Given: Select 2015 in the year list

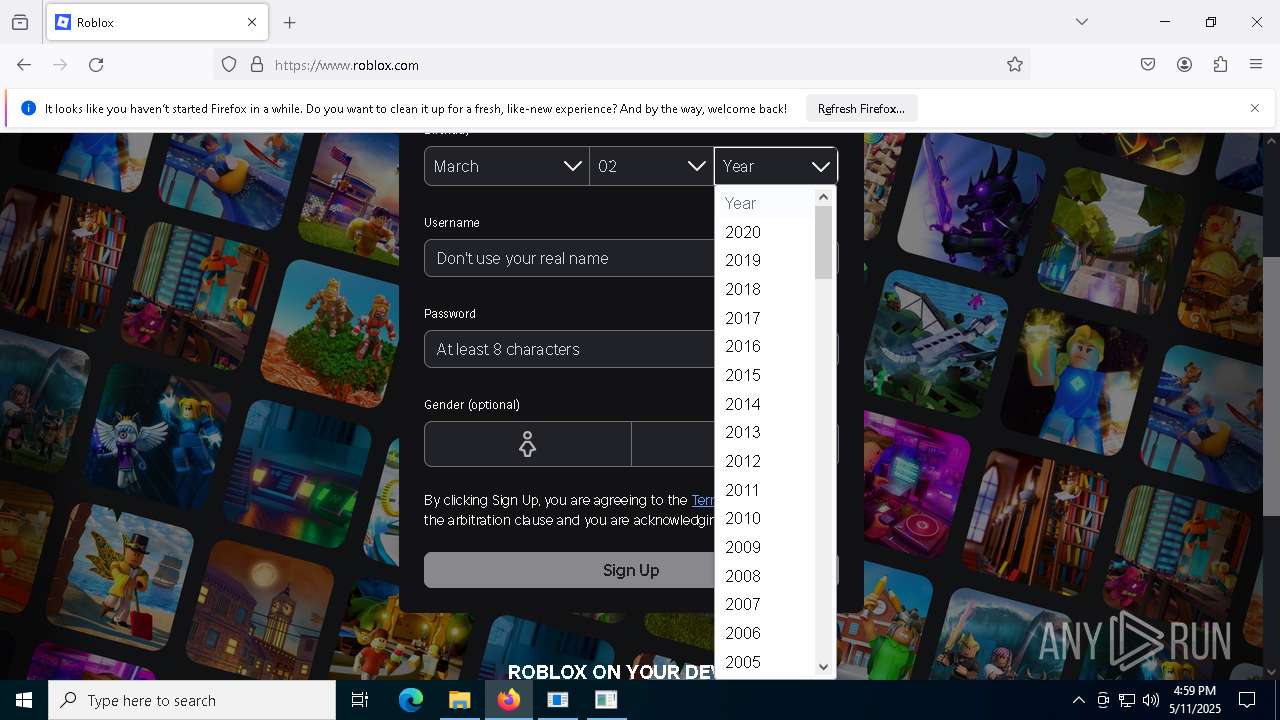Looking at the screenshot, I should (765, 375).
